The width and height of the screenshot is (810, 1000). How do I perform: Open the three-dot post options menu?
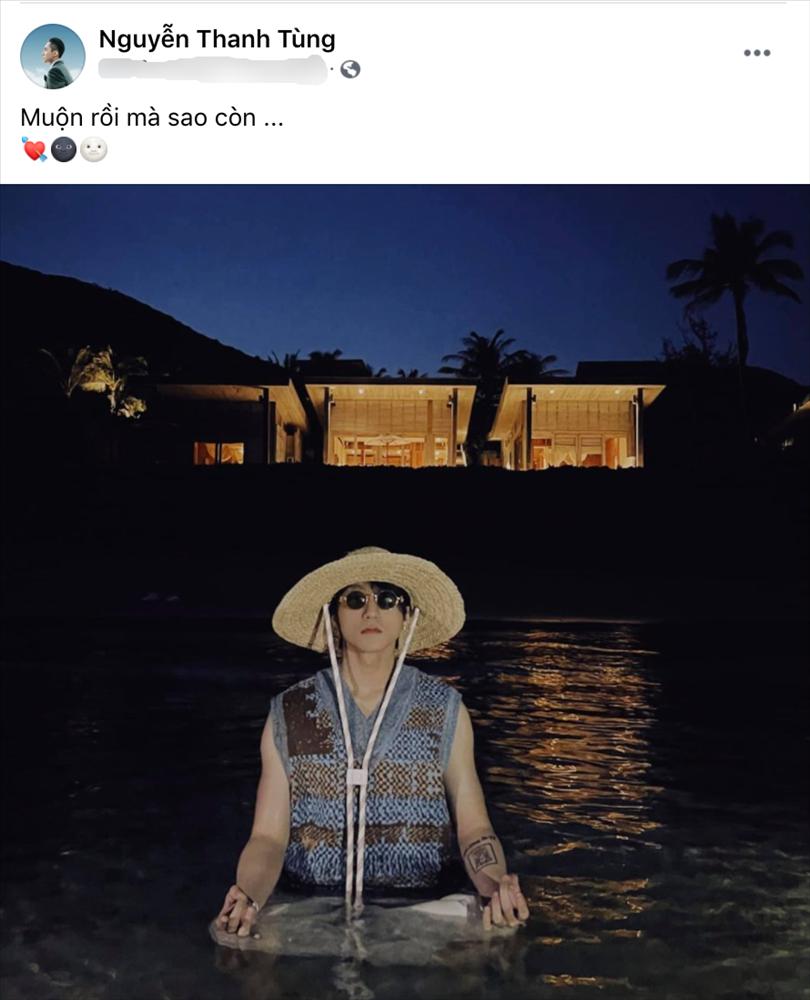(x=756, y=53)
